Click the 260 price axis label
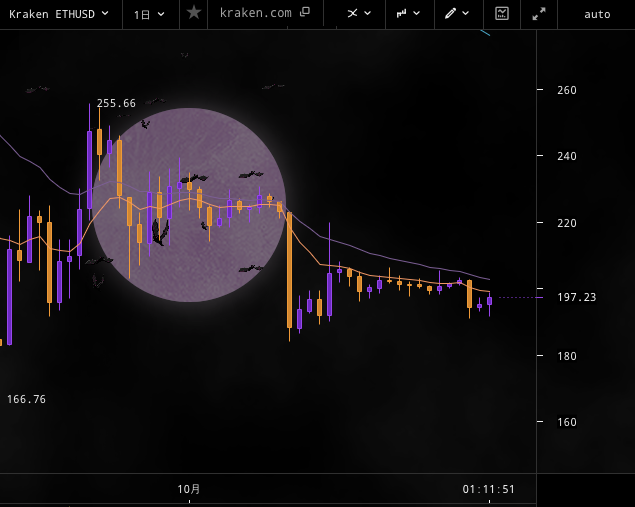This screenshot has height=507, width=635. pyautogui.click(x=567, y=90)
